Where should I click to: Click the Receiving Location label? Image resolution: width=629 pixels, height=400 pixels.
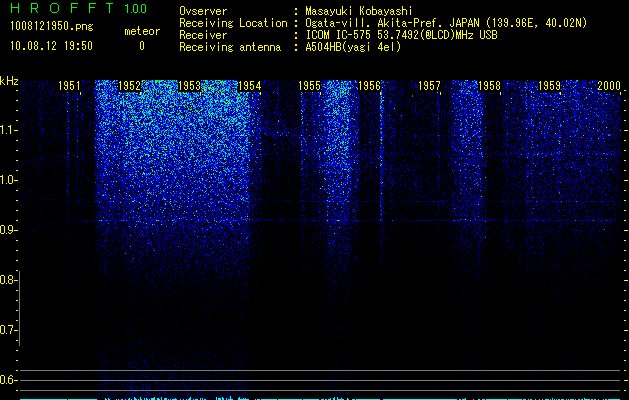[x=233, y=23]
